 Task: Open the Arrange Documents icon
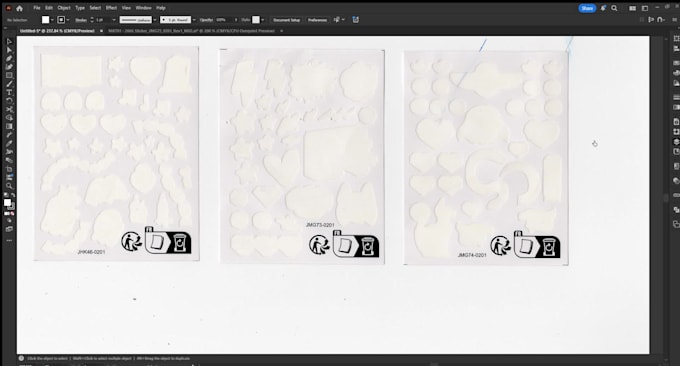pos(633,8)
